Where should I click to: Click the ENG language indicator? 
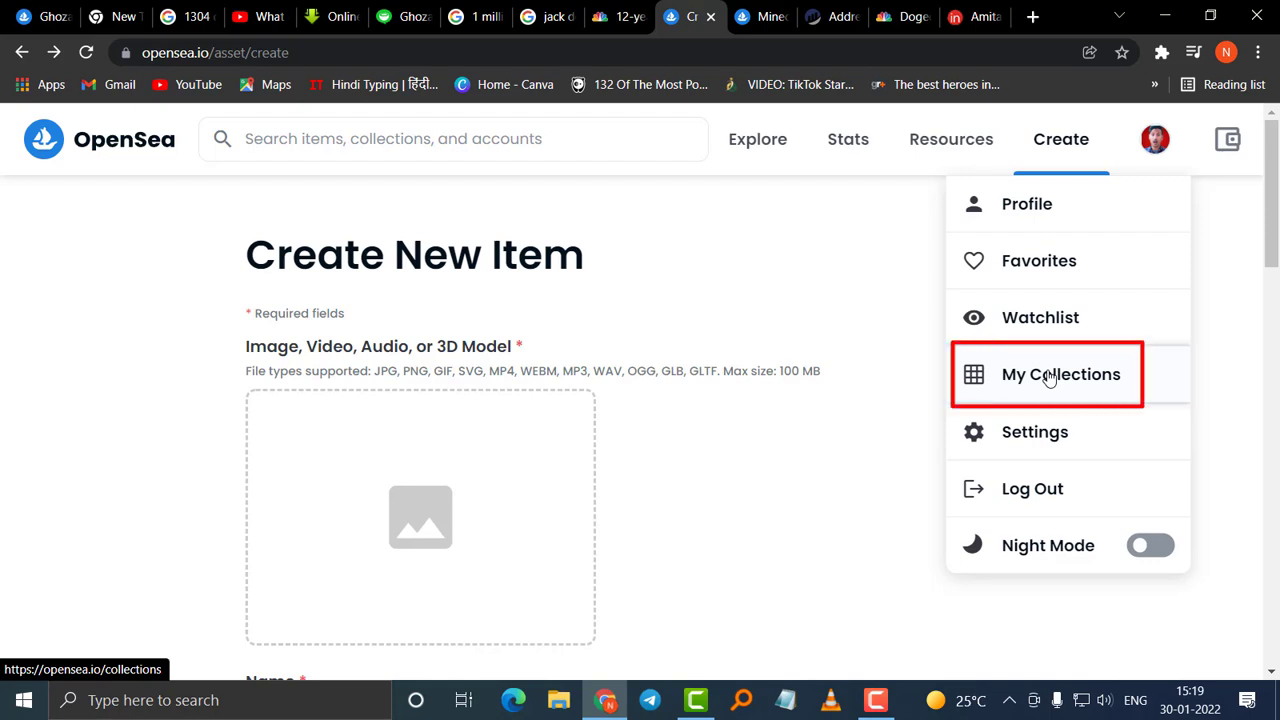pos(1135,700)
